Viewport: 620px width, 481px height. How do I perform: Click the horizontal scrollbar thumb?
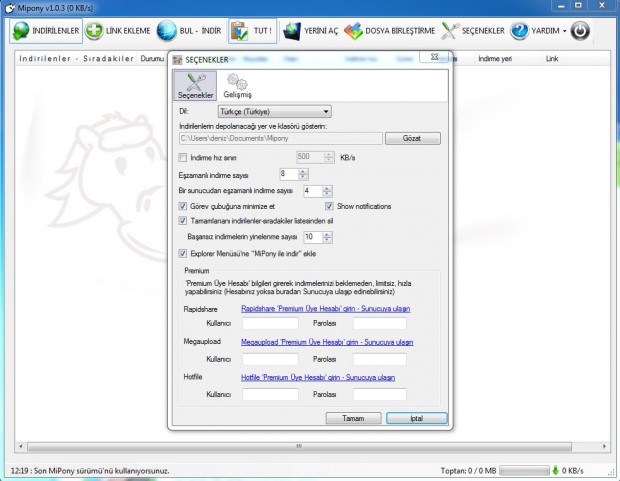click(299, 446)
